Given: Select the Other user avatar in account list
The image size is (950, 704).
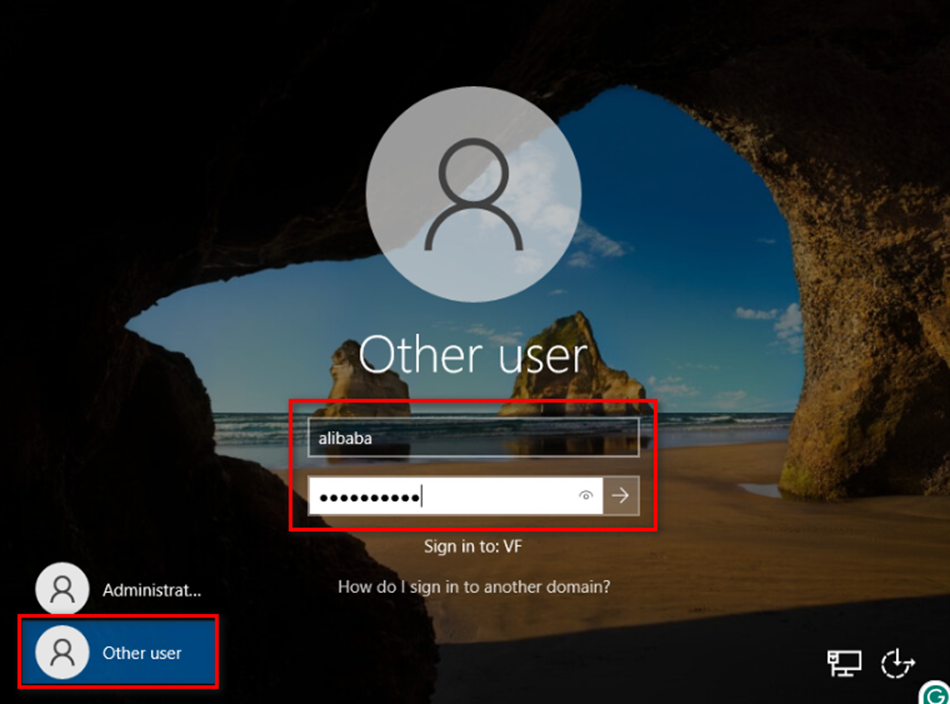Looking at the screenshot, I should click(62, 652).
